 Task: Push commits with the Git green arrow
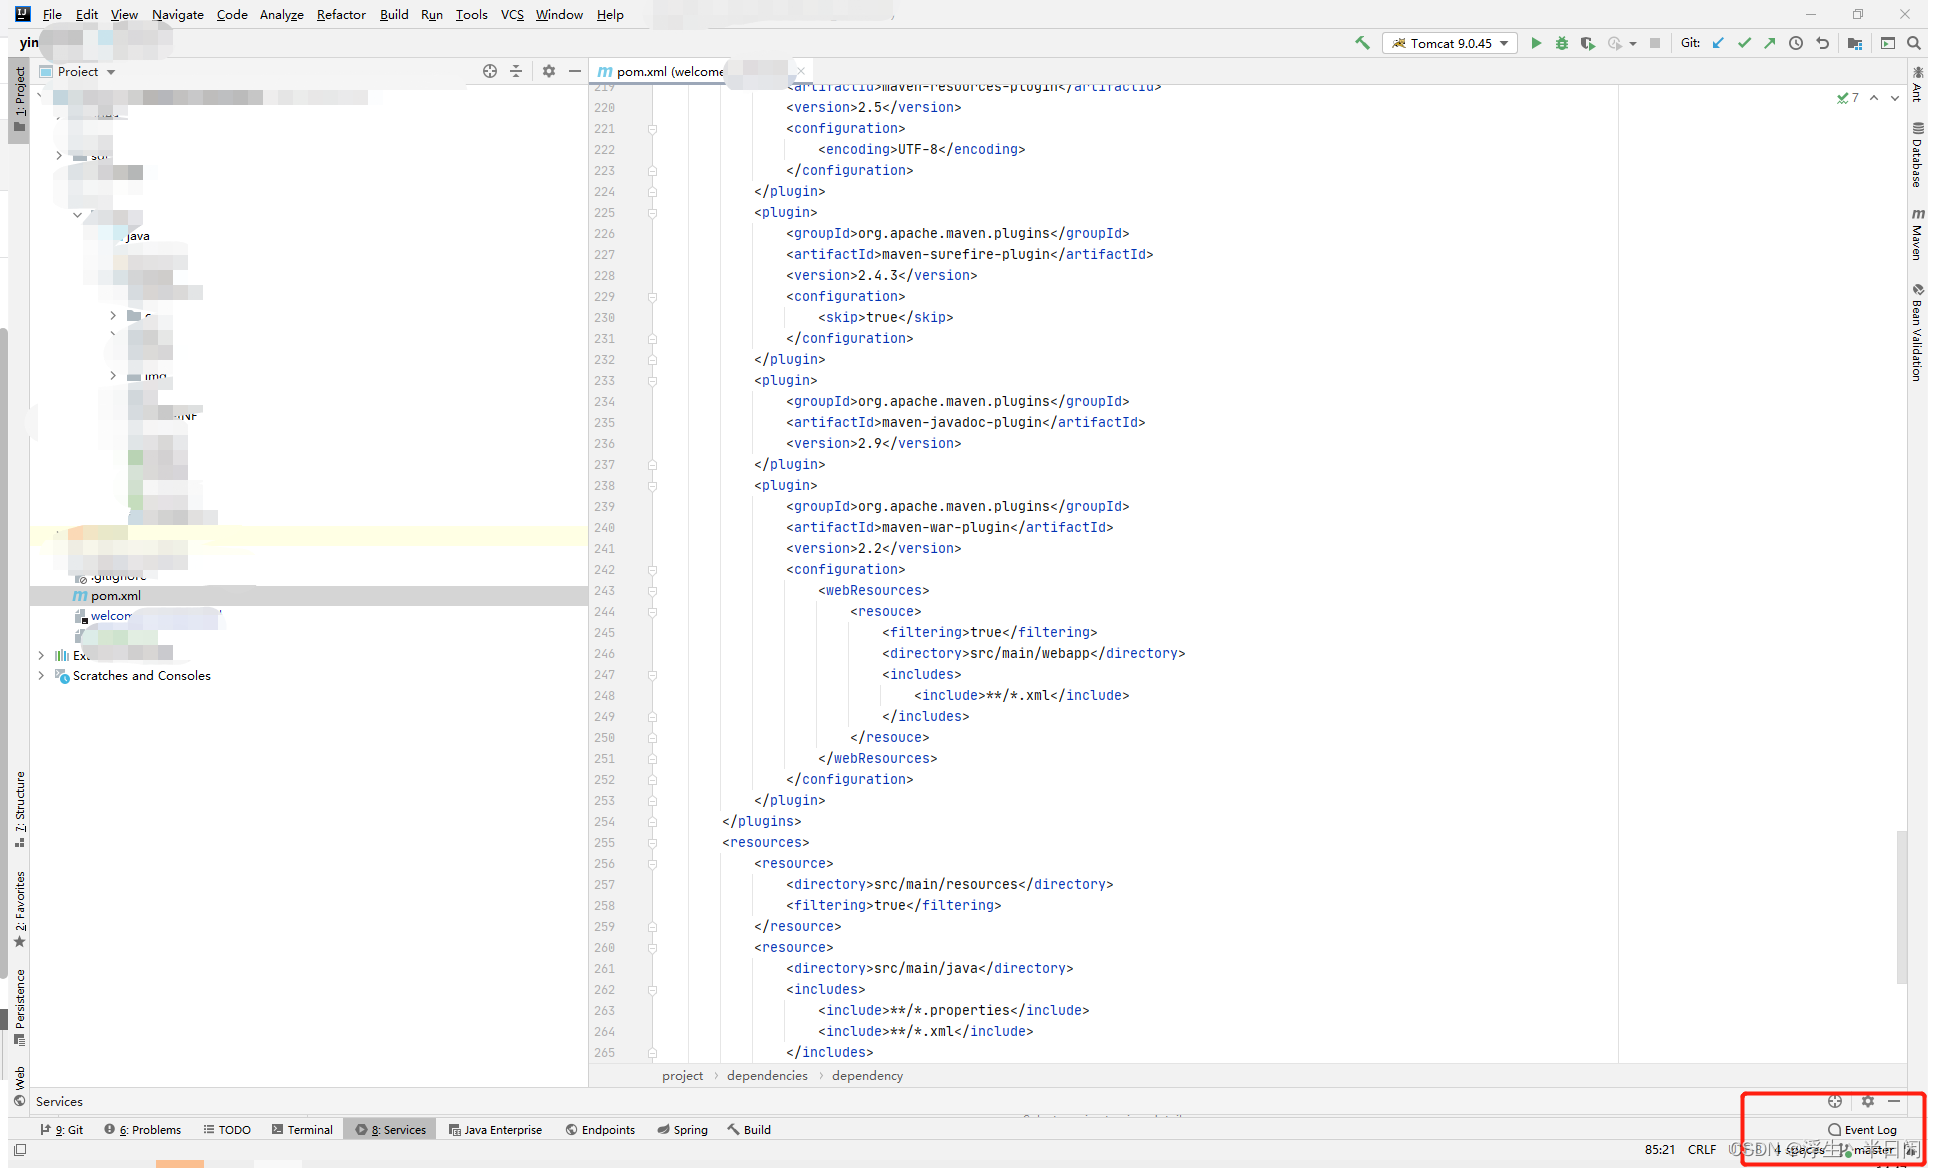[1770, 43]
